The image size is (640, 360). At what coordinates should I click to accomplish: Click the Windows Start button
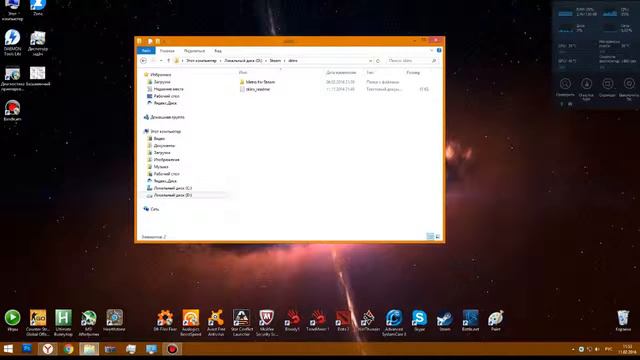(8, 349)
